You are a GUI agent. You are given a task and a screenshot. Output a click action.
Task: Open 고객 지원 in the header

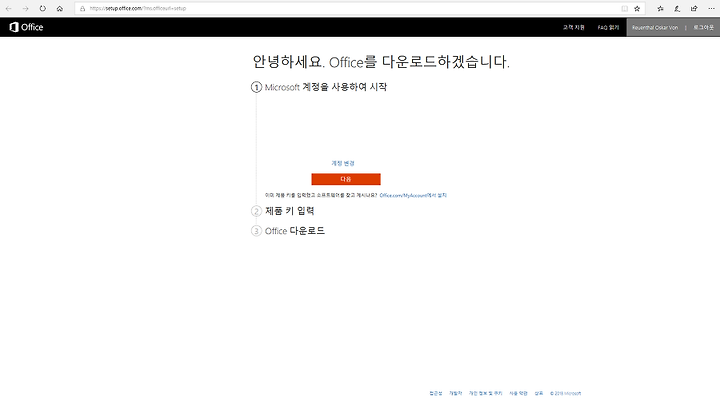pyautogui.click(x=574, y=28)
